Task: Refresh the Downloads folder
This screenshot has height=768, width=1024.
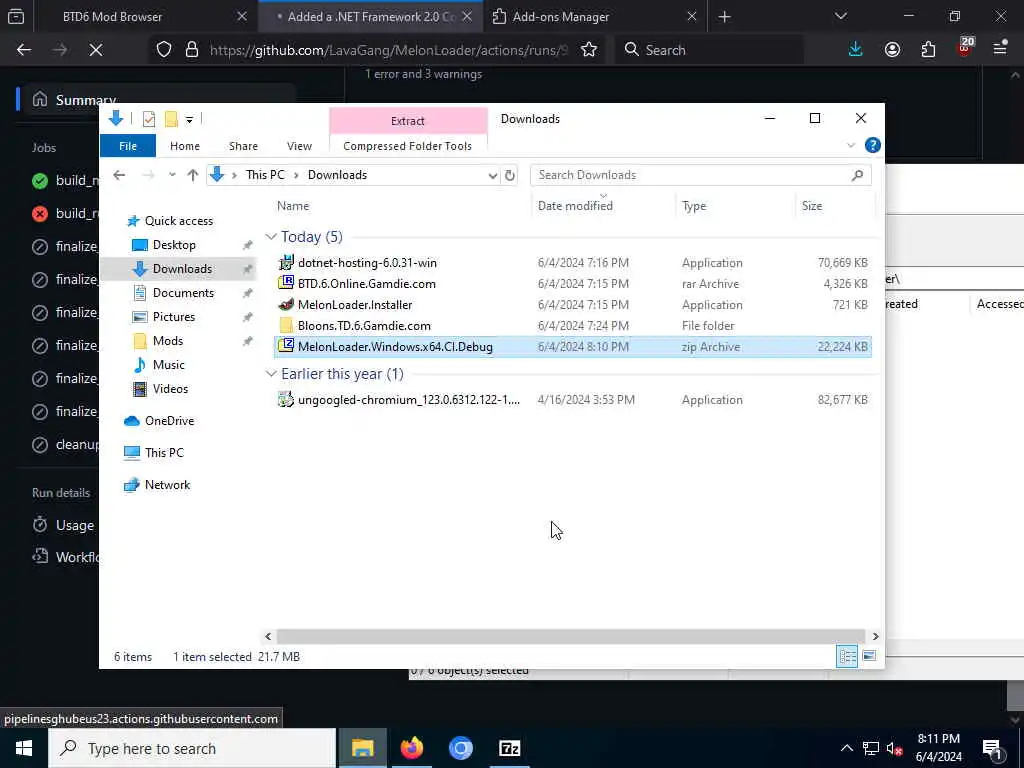Action: coord(509,175)
